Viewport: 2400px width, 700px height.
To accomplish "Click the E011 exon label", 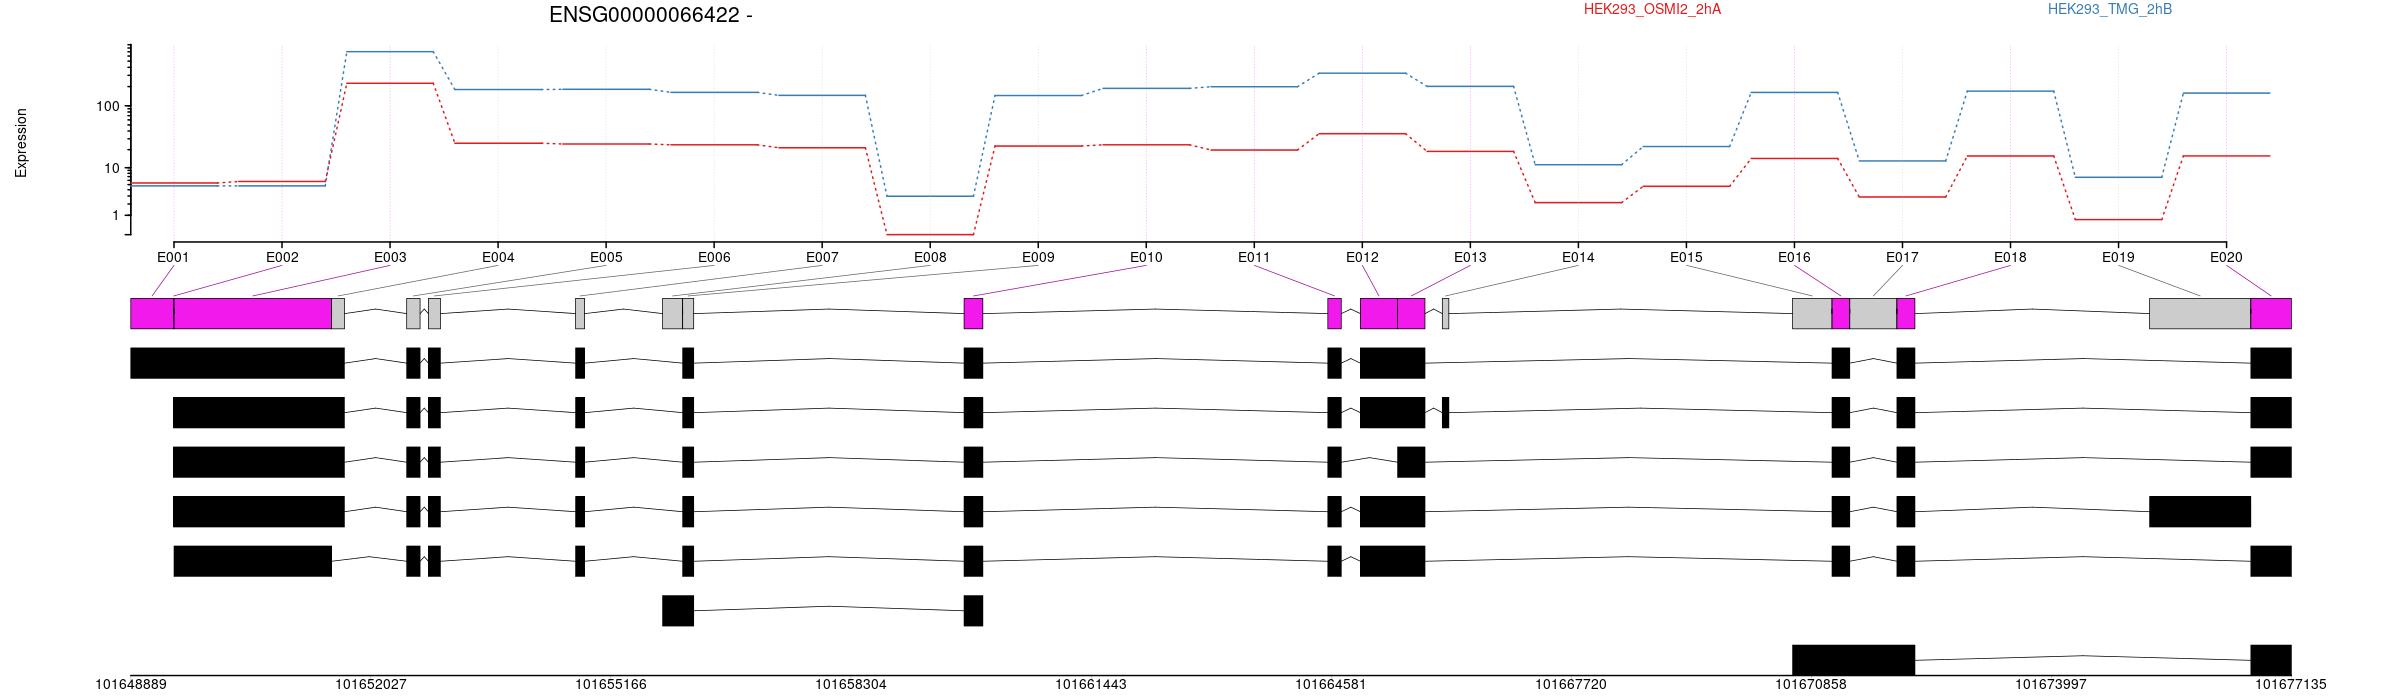I will pos(1254,257).
